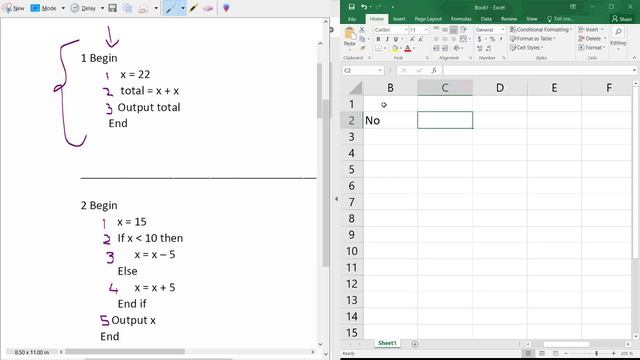Image resolution: width=640 pixels, height=360 pixels.
Task: Select the pink Eraser tool
Action: 208,8
